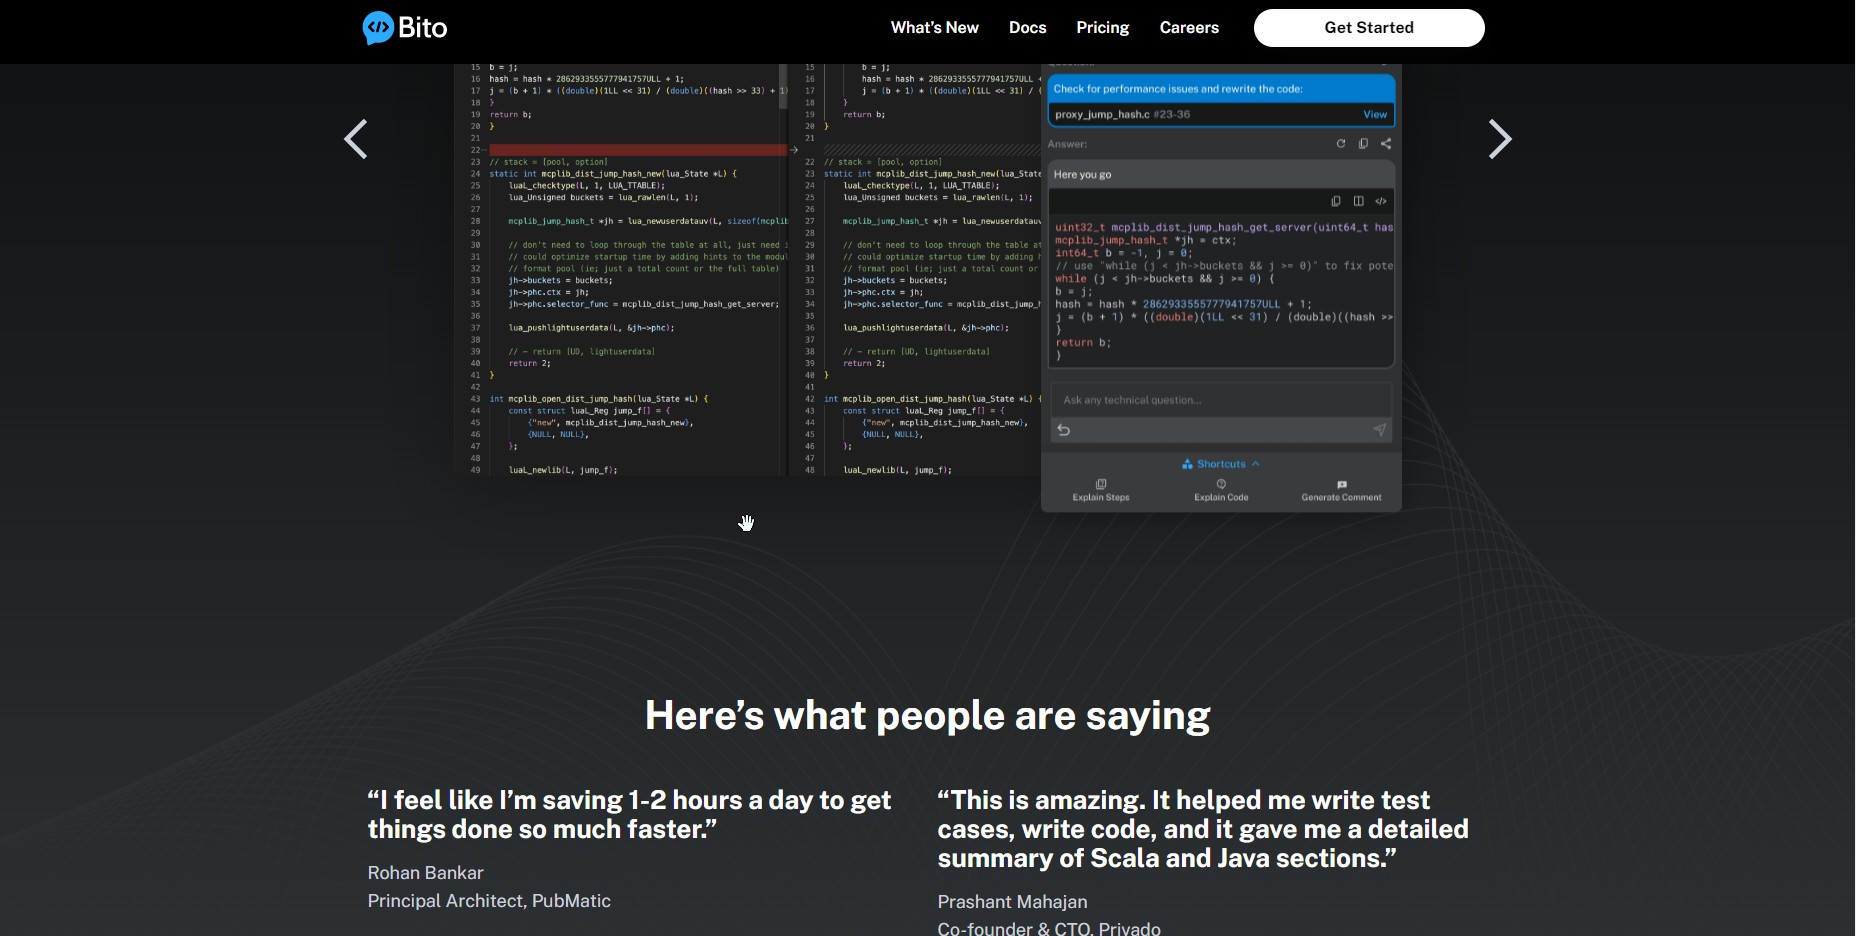
Task: Click the share answer icon
Action: [x=1386, y=144]
